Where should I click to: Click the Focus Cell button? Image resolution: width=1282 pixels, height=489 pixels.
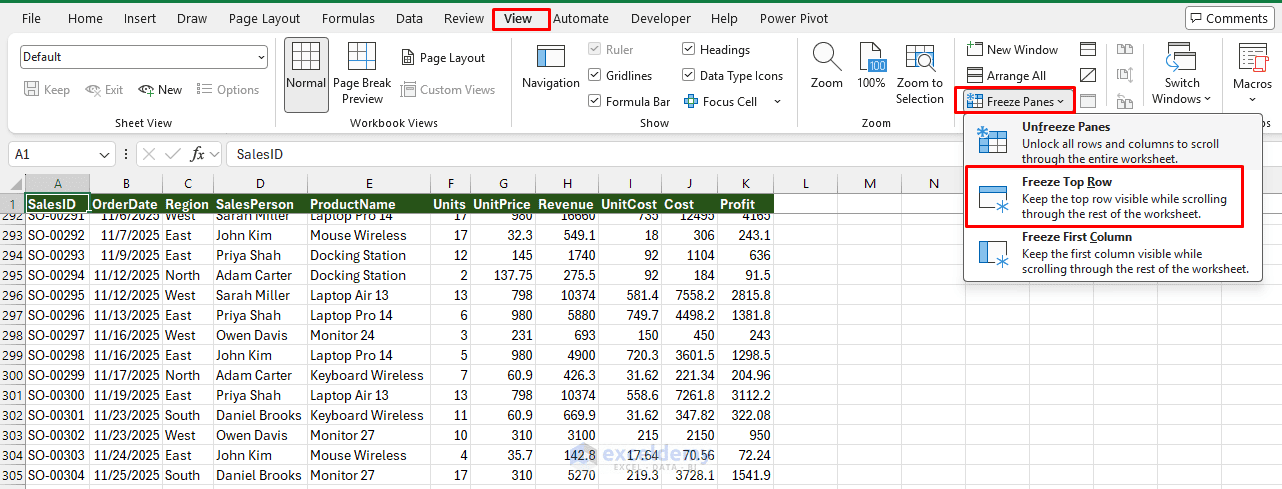720,102
